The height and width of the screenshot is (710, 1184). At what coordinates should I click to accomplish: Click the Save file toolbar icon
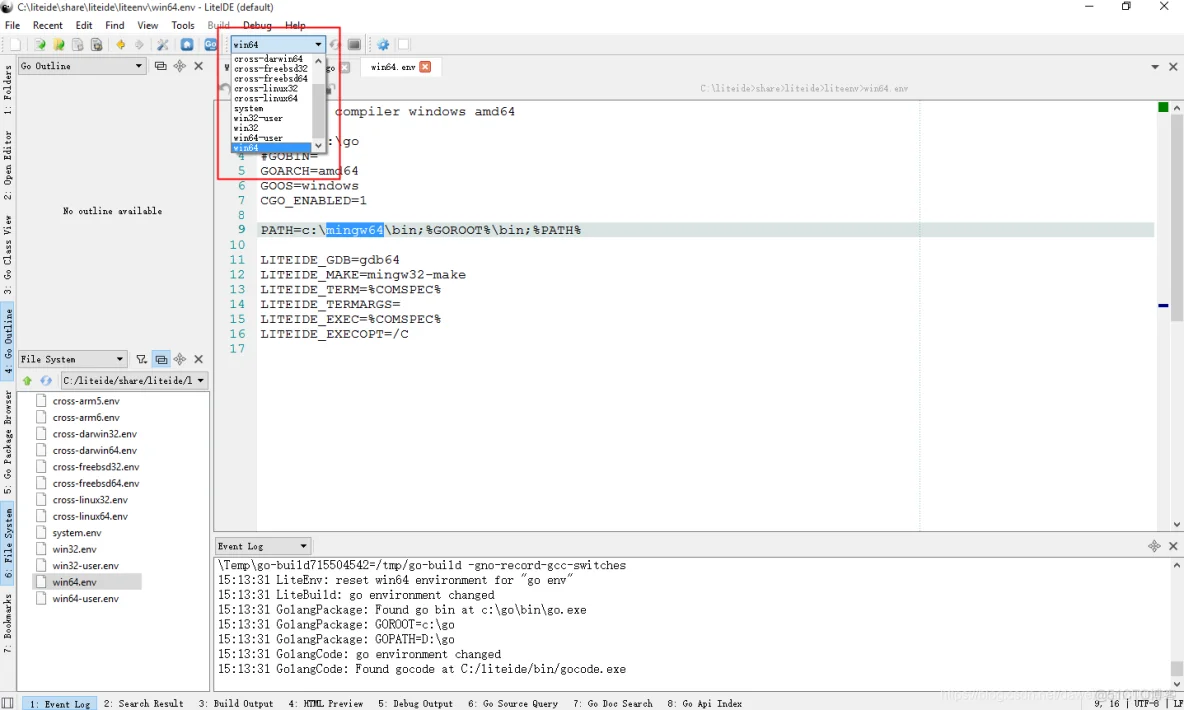tap(77, 45)
